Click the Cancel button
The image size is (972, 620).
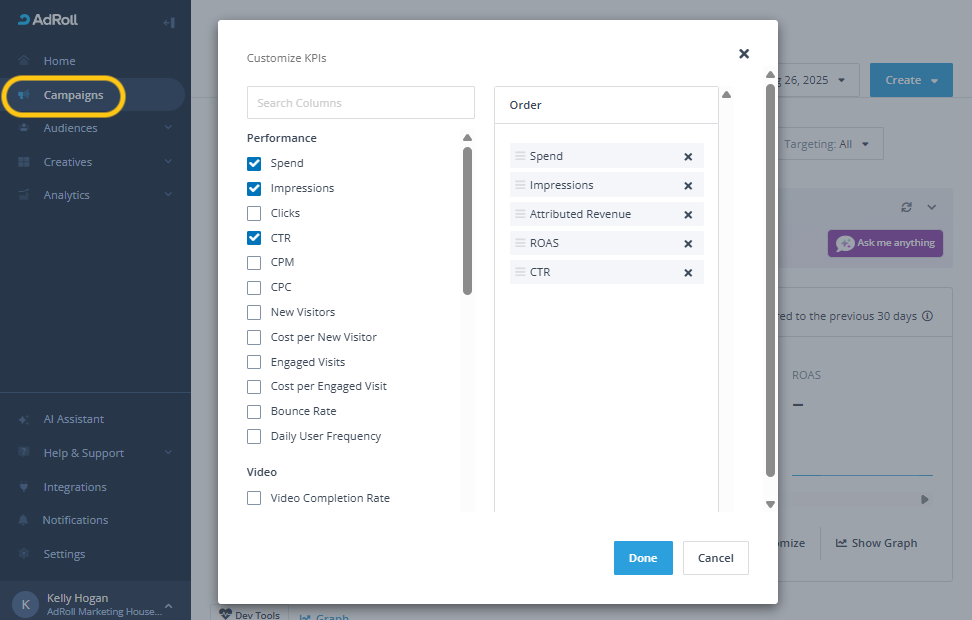[x=715, y=558]
